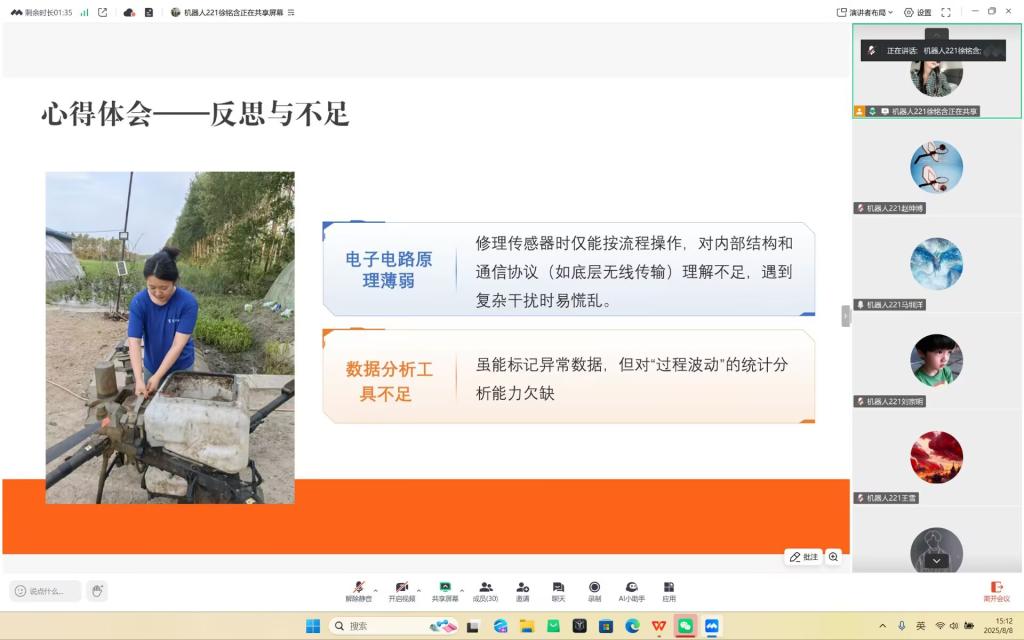This screenshot has height=640, width=1024.
Task: Click the 邀请 invite icon
Action: tap(522, 589)
